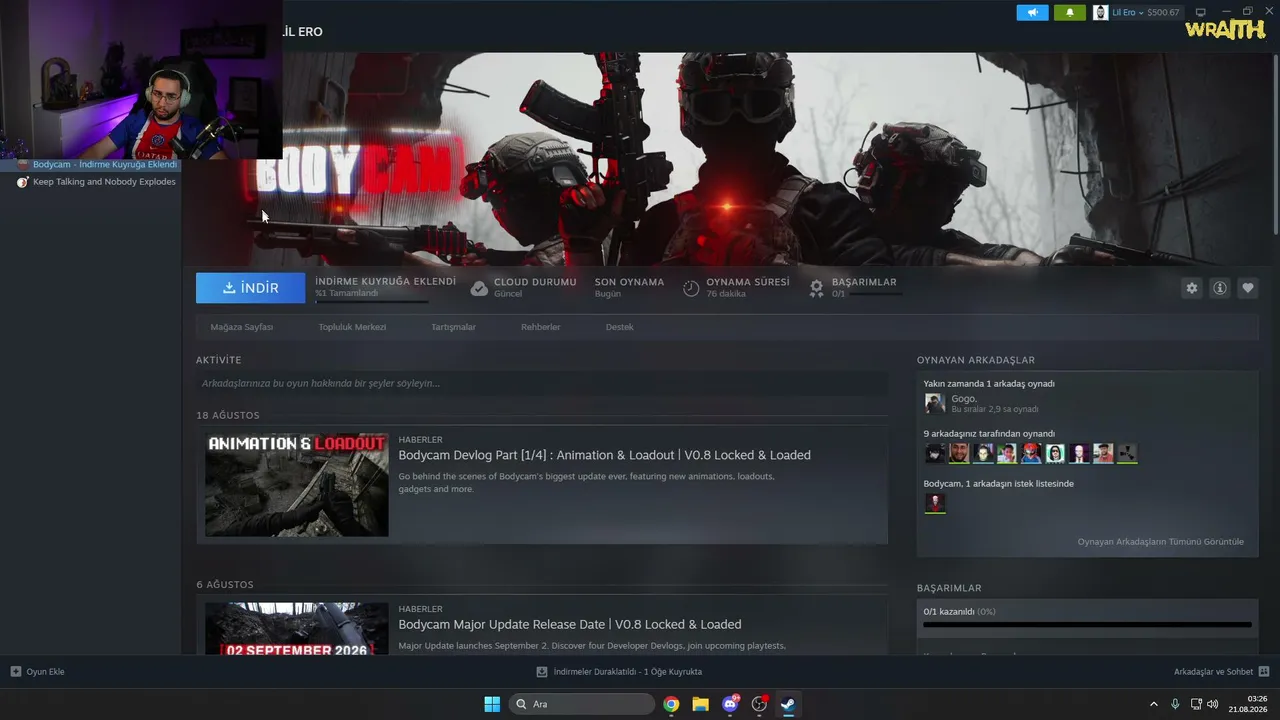Show game info via the info icon
1280x720 pixels.
(1220, 288)
